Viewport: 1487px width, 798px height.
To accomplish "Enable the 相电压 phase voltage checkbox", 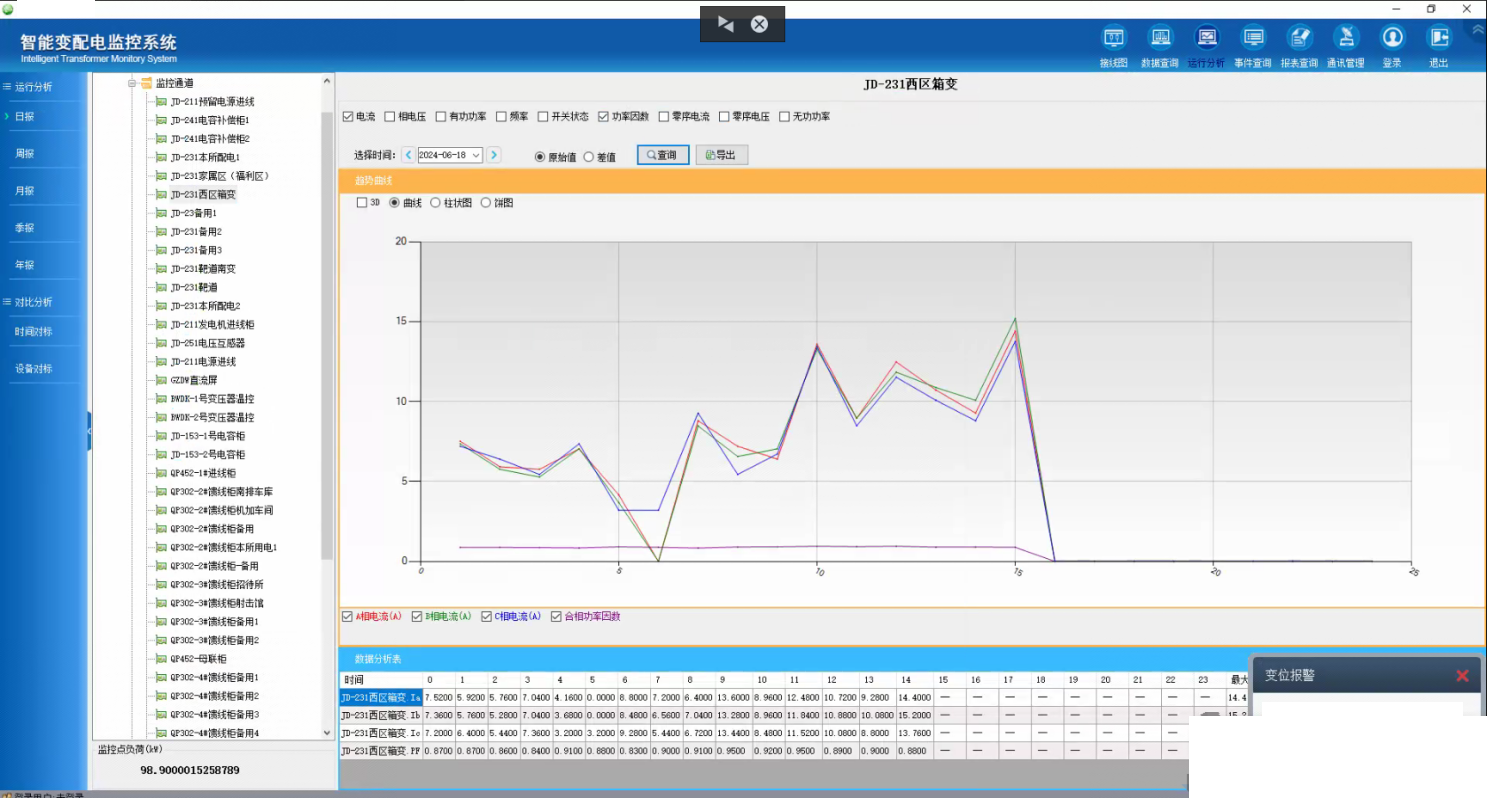I will click(389, 117).
